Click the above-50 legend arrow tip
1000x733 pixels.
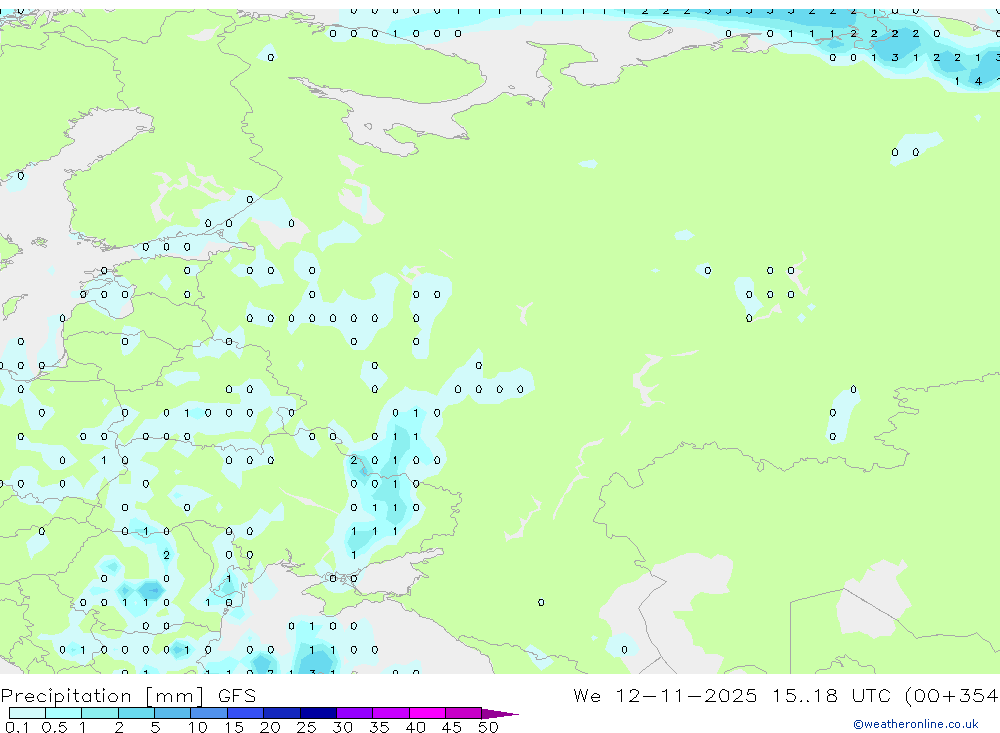[501, 714]
